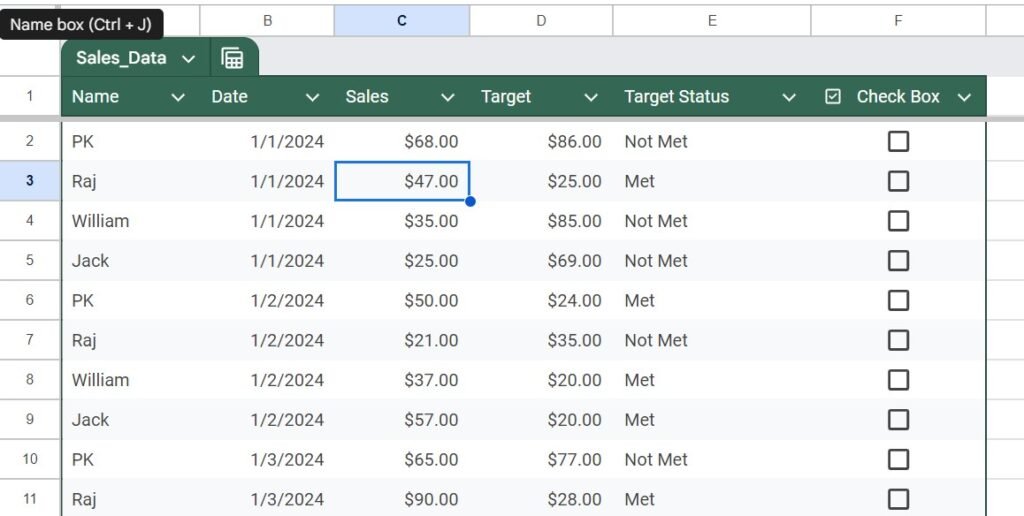This screenshot has height=516, width=1024.
Task: Open the Name column dropdown
Action: [178, 97]
